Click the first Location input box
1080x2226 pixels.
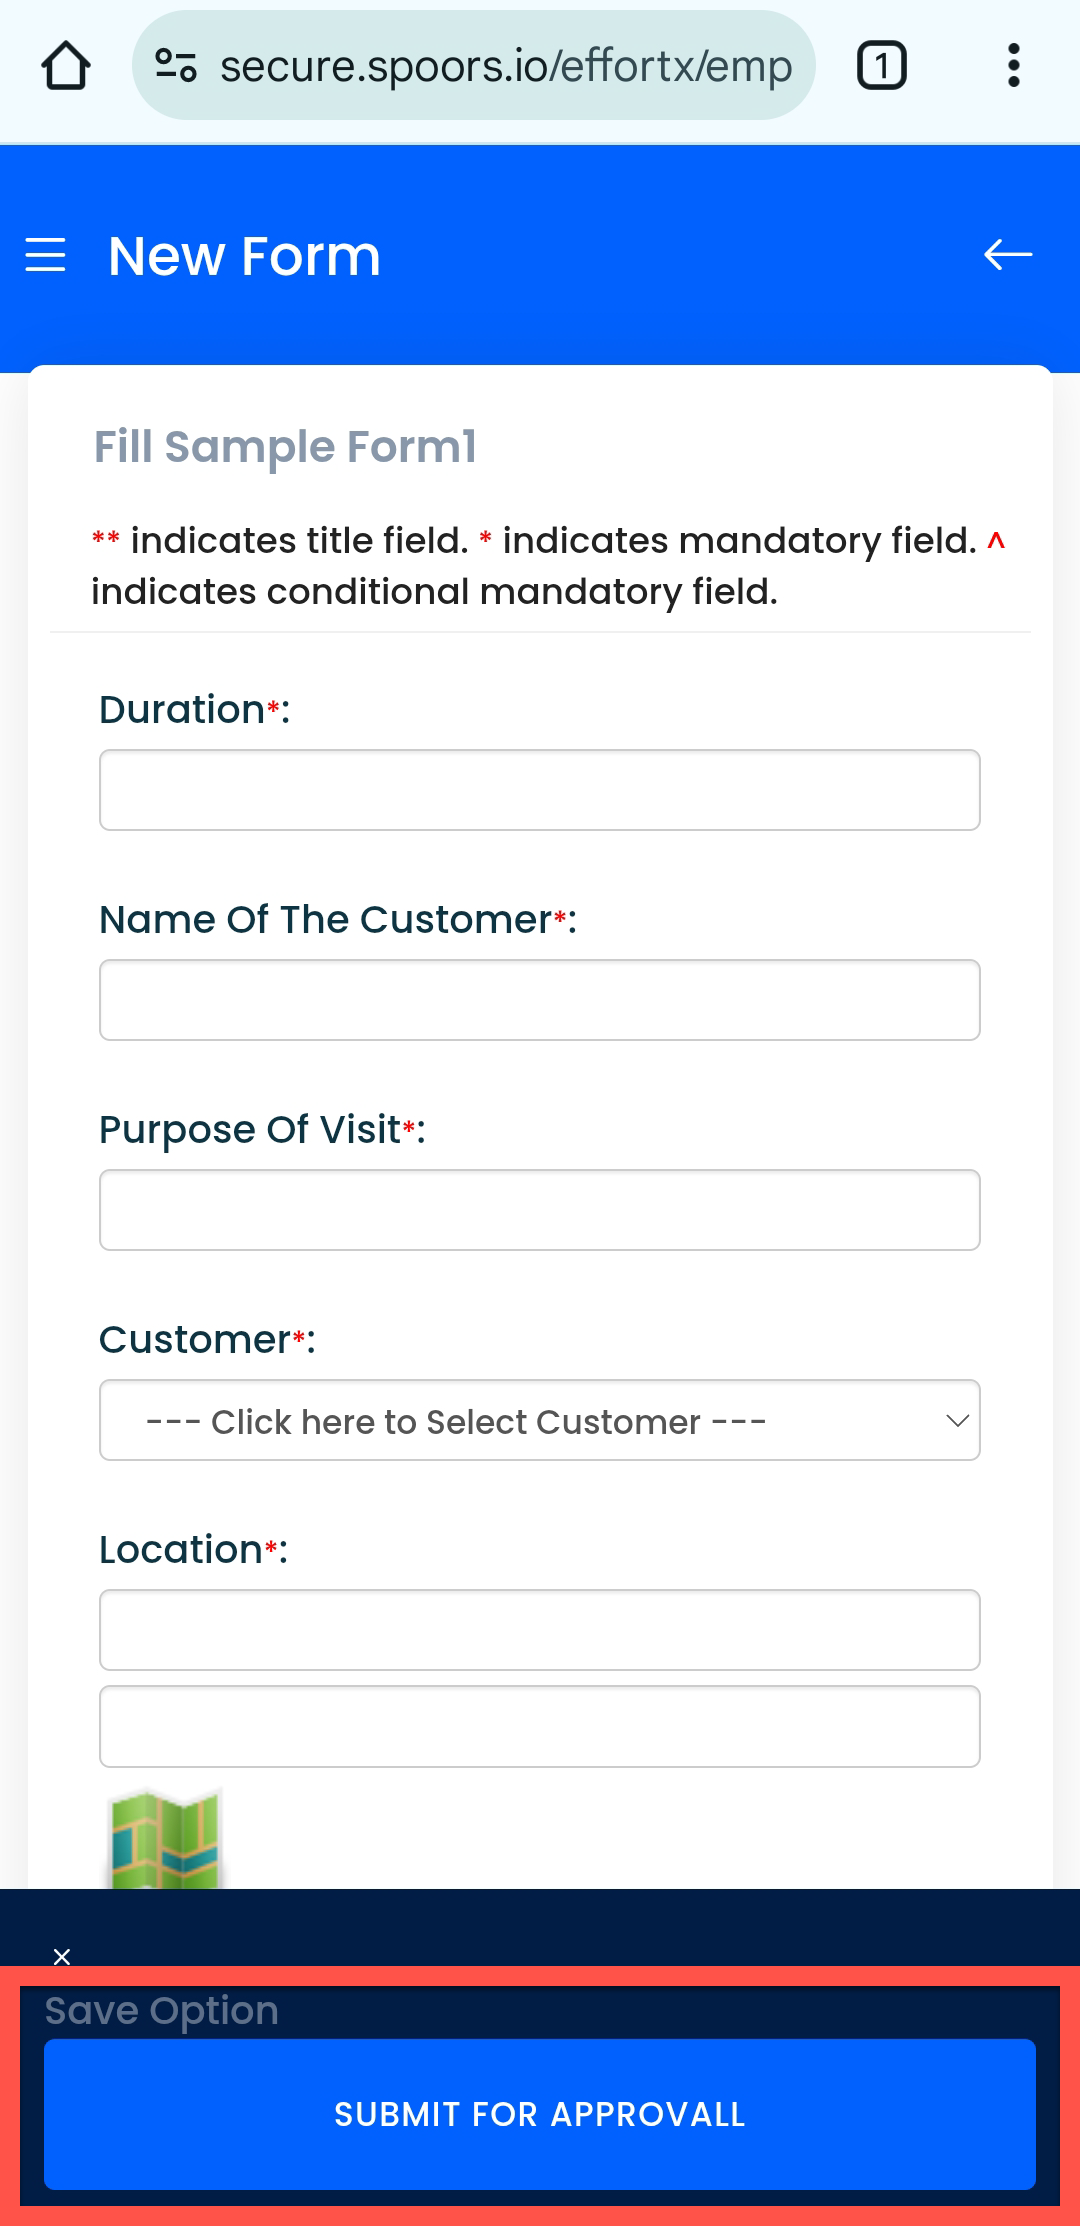coord(540,1630)
